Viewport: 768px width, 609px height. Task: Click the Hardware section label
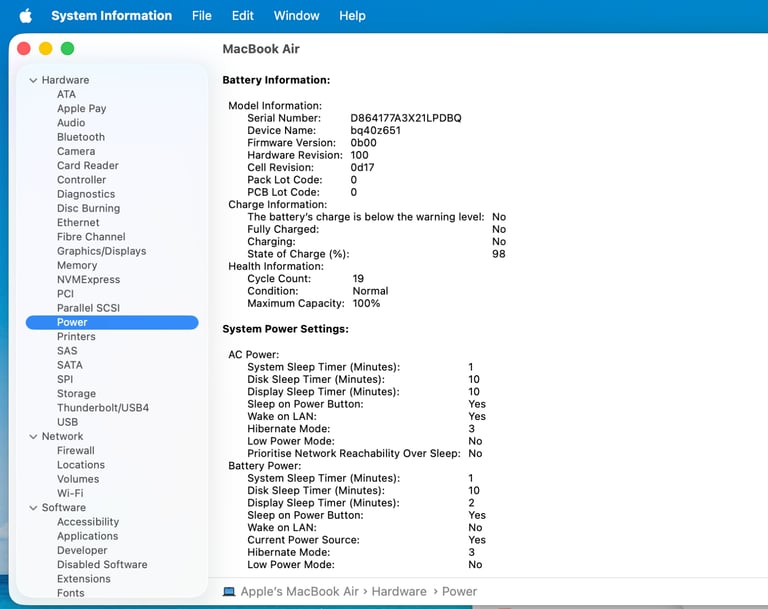pos(65,80)
